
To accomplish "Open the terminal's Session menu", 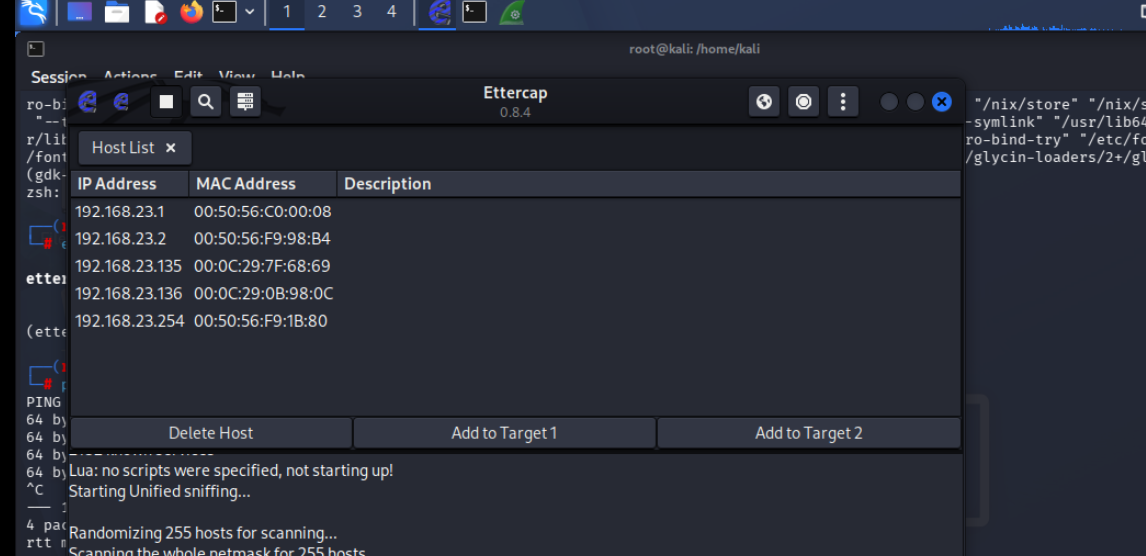I will pyautogui.click(x=58, y=76).
